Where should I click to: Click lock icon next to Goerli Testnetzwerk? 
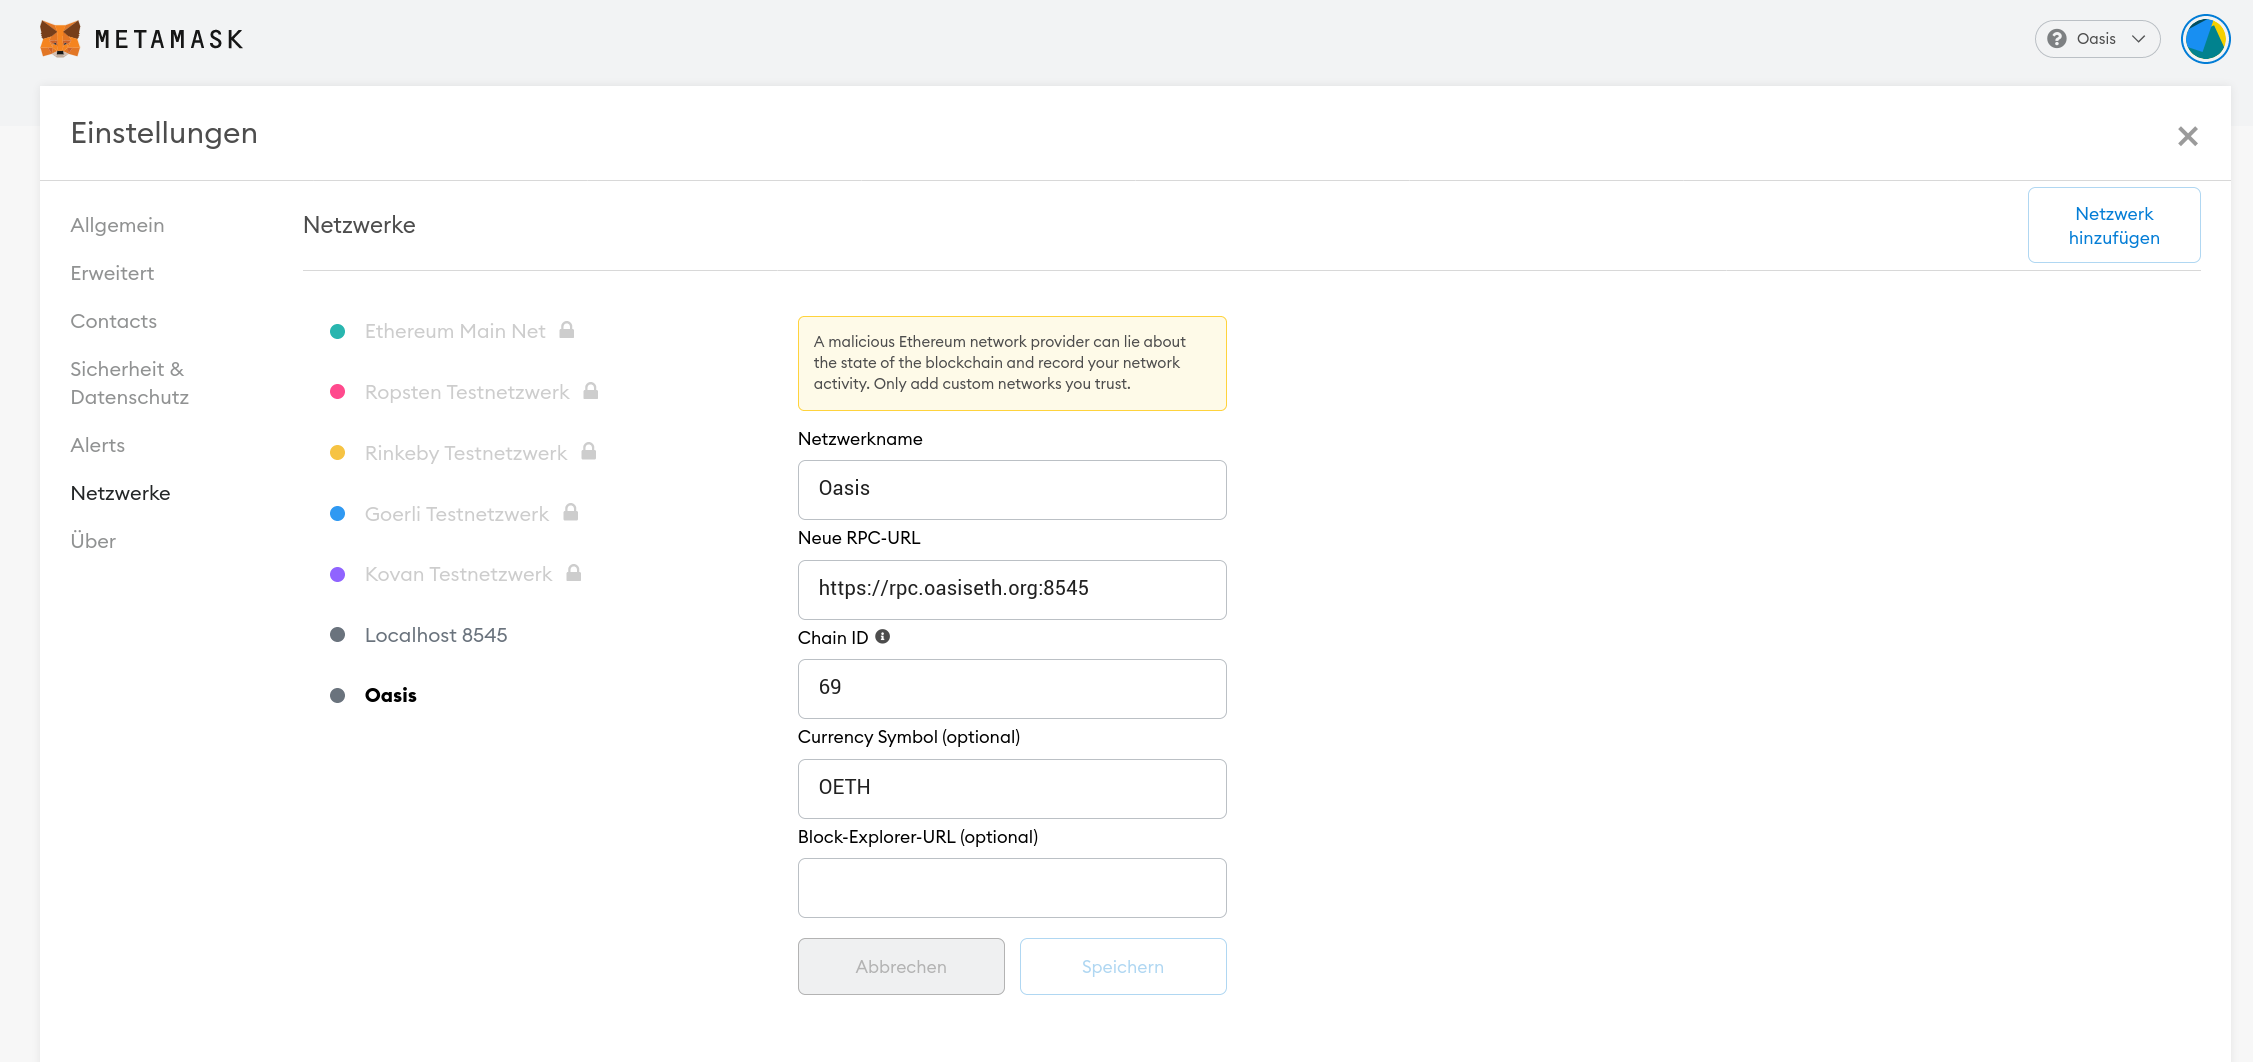coord(571,513)
